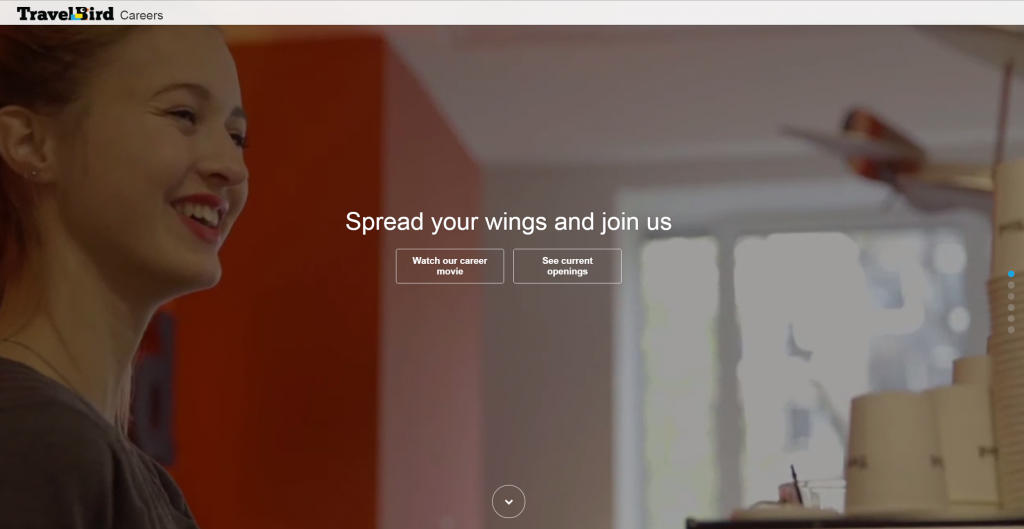Screen dimensions: 1024x529
Task: Click the circular down-chevron scroll icon
Action: tap(508, 502)
